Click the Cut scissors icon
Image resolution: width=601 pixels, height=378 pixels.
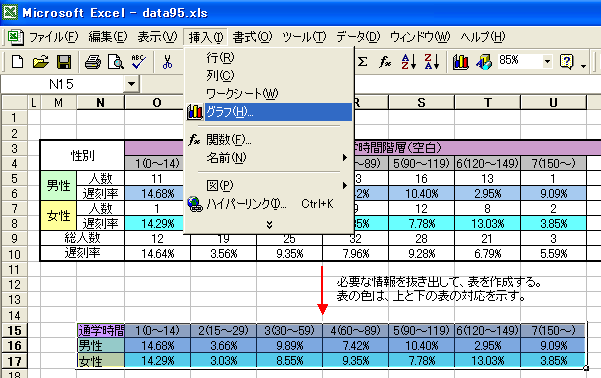[x=167, y=61]
